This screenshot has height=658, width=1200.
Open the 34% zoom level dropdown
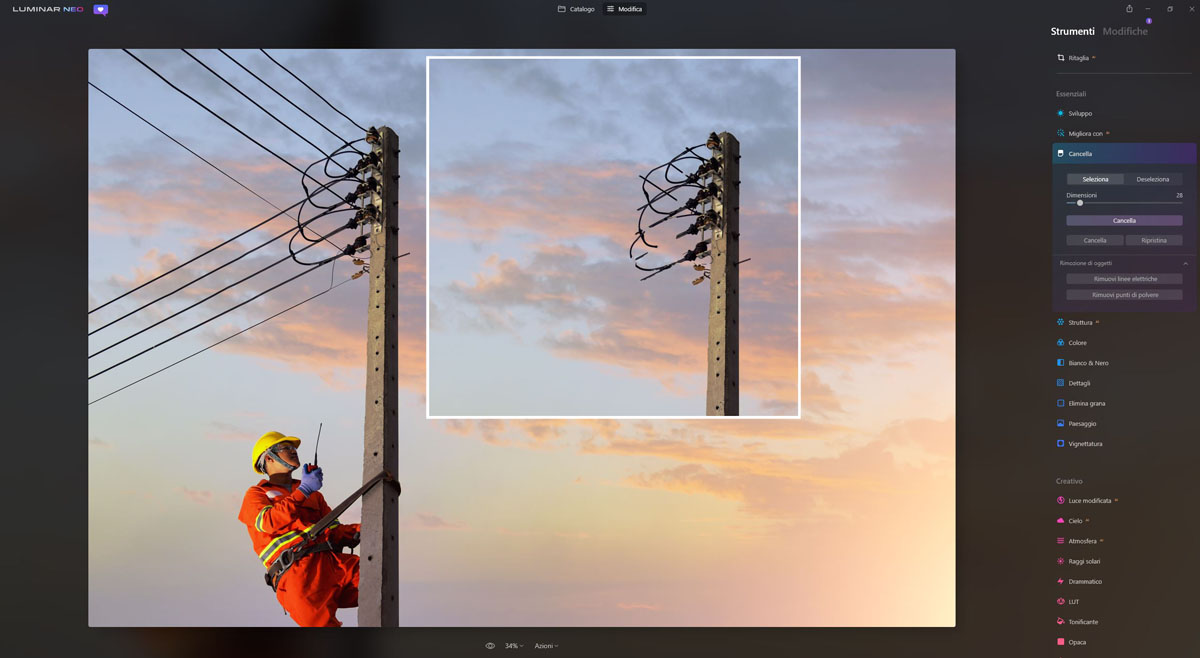pyautogui.click(x=513, y=646)
